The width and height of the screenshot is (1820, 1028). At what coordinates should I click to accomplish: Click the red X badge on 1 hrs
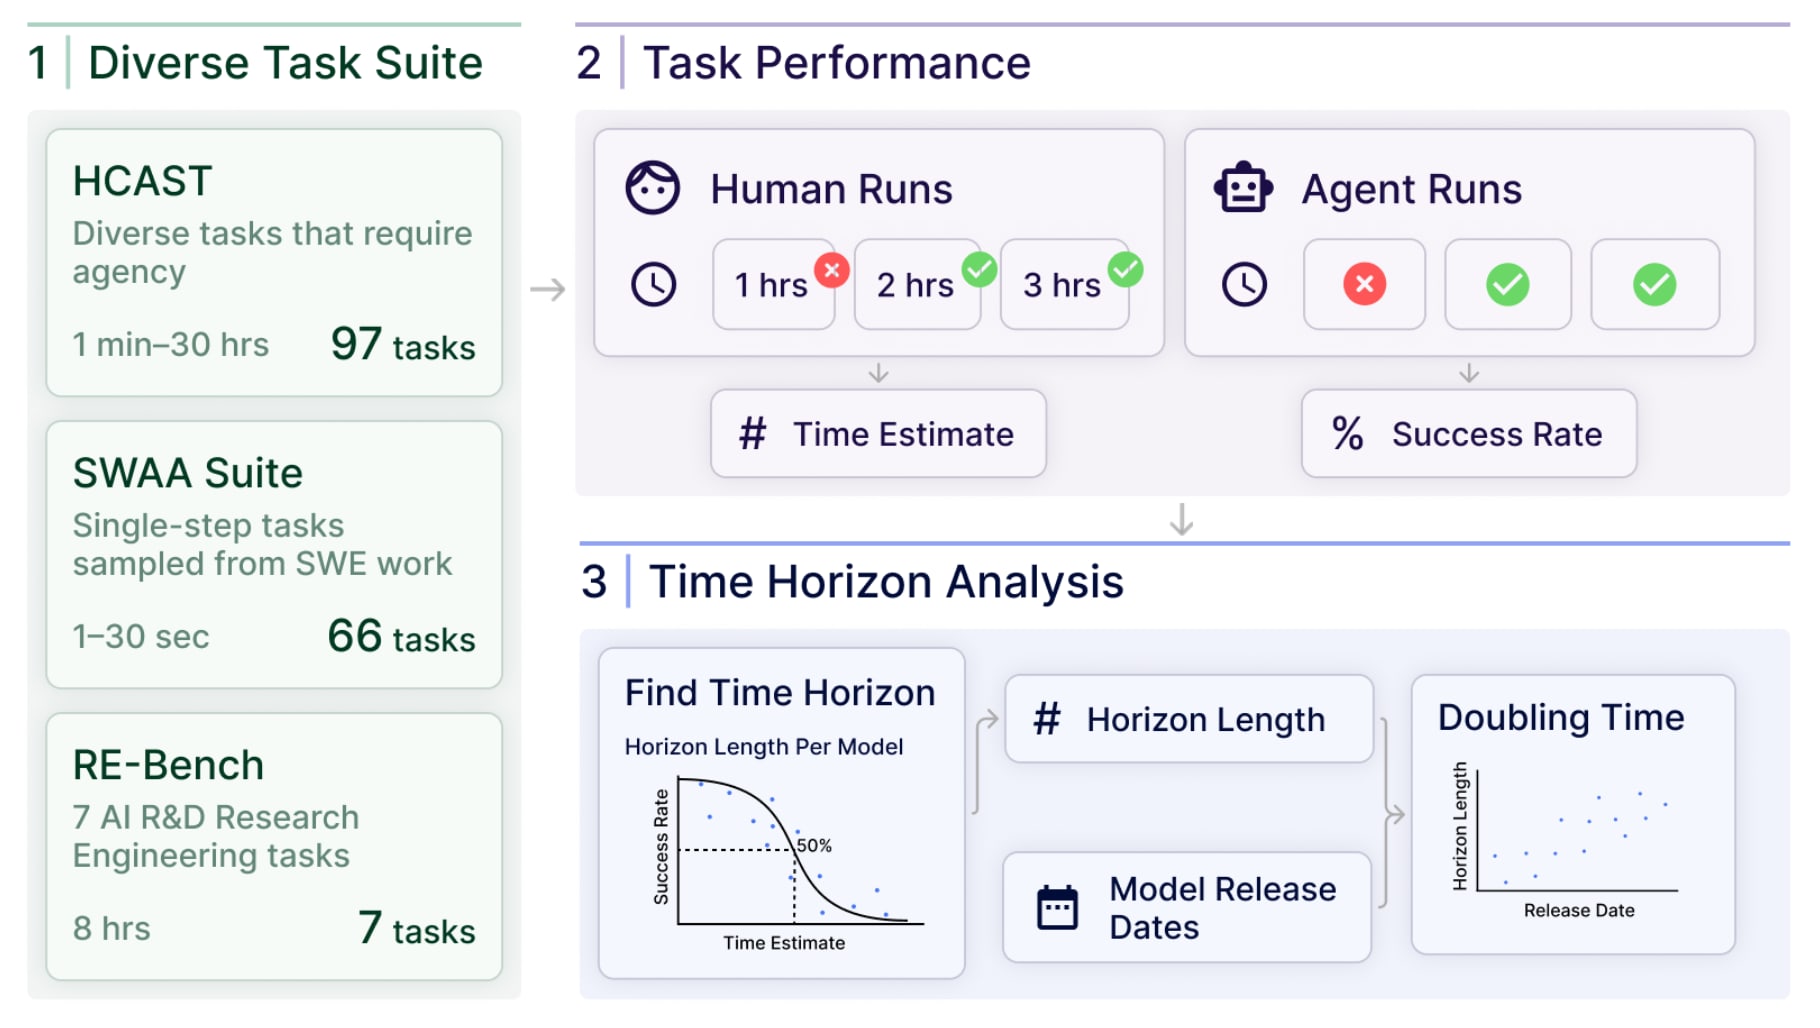(832, 269)
